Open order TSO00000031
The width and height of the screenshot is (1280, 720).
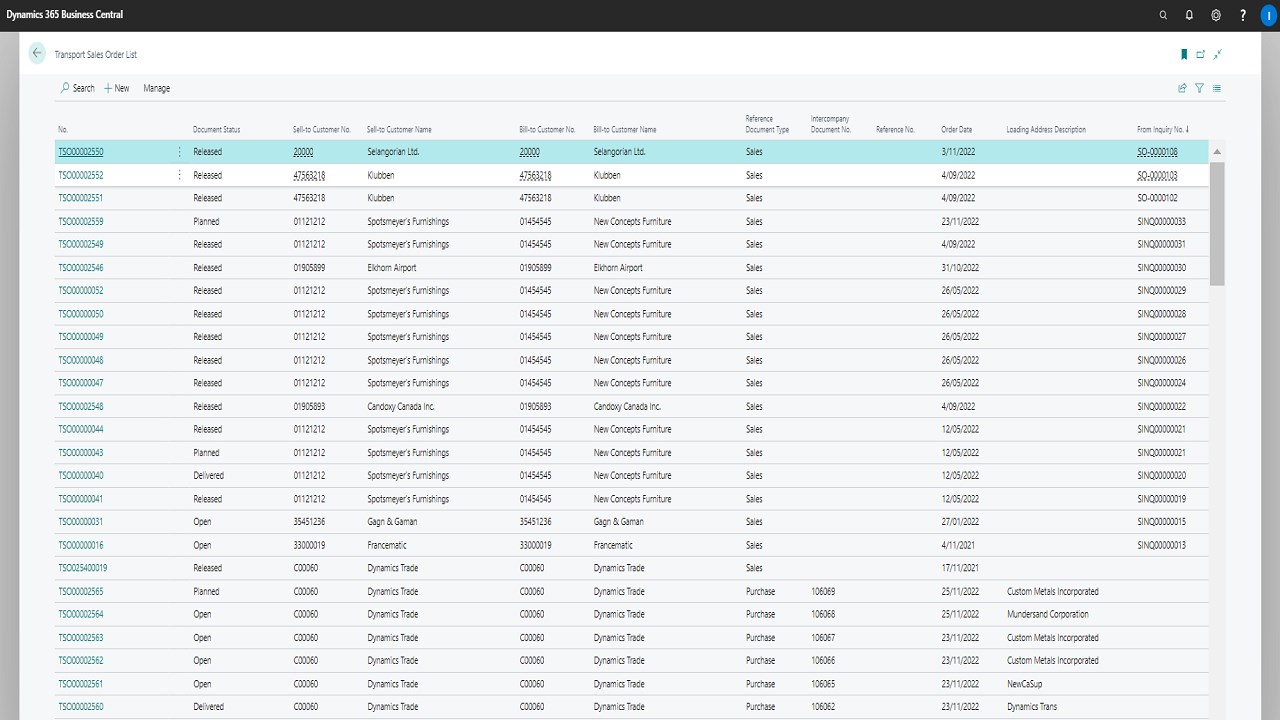(81, 522)
